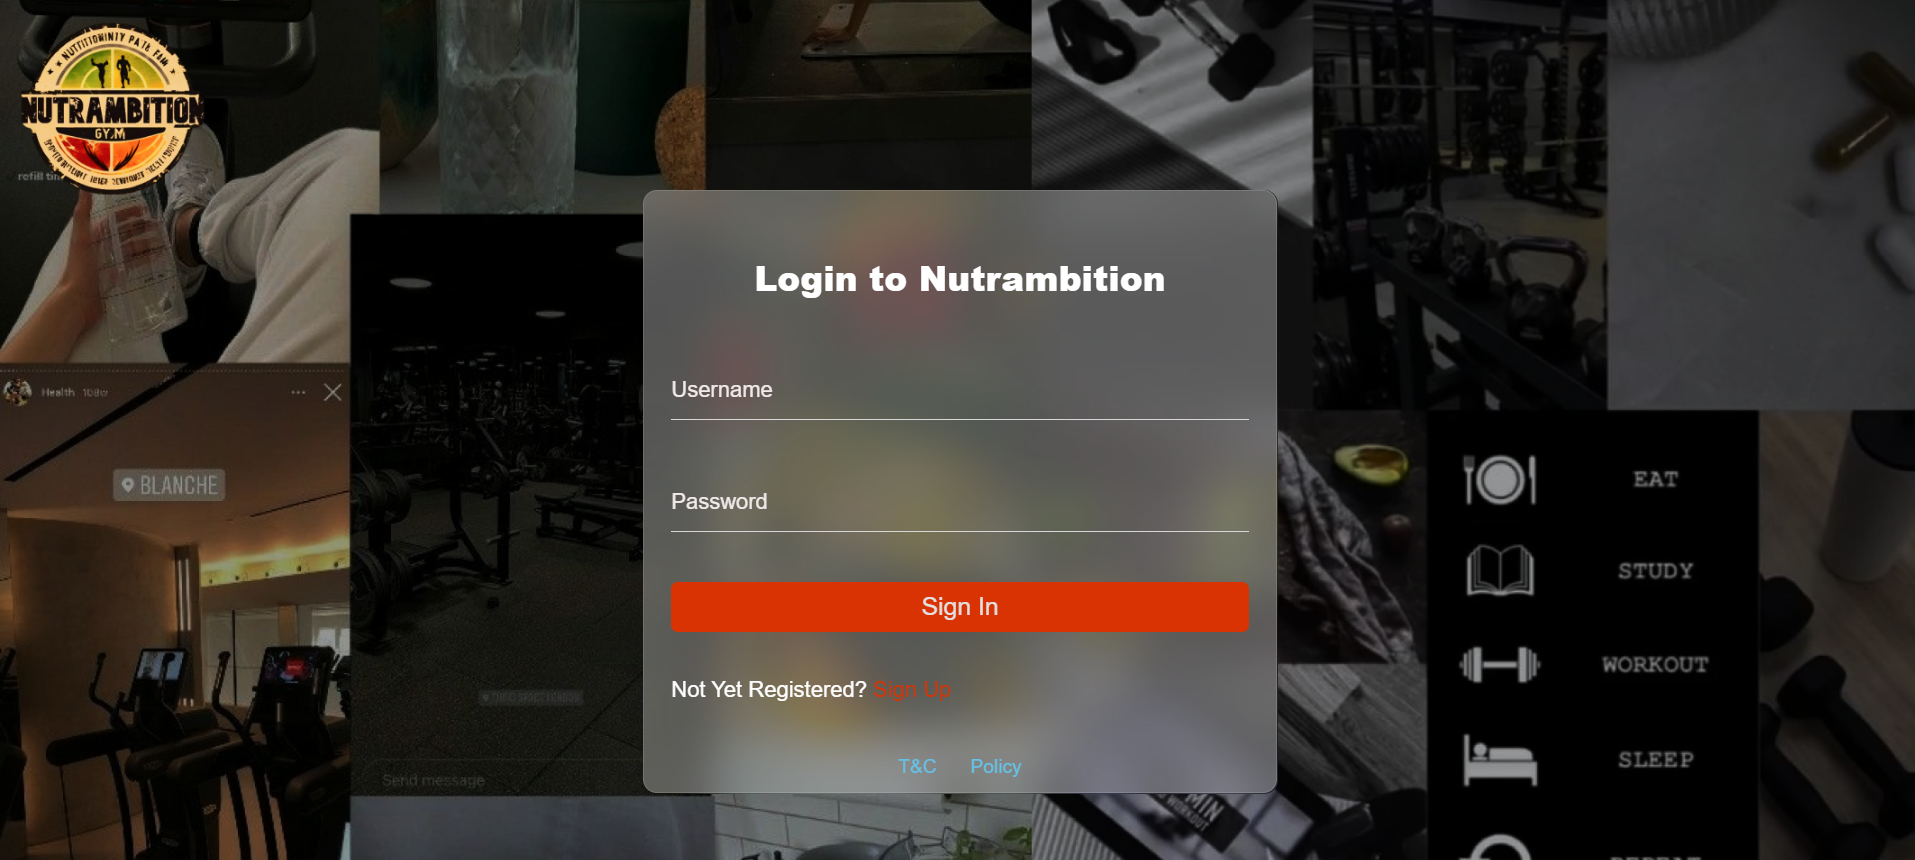Open the Policy link
The image size is (1915, 860).
click(x=996, y=767)
